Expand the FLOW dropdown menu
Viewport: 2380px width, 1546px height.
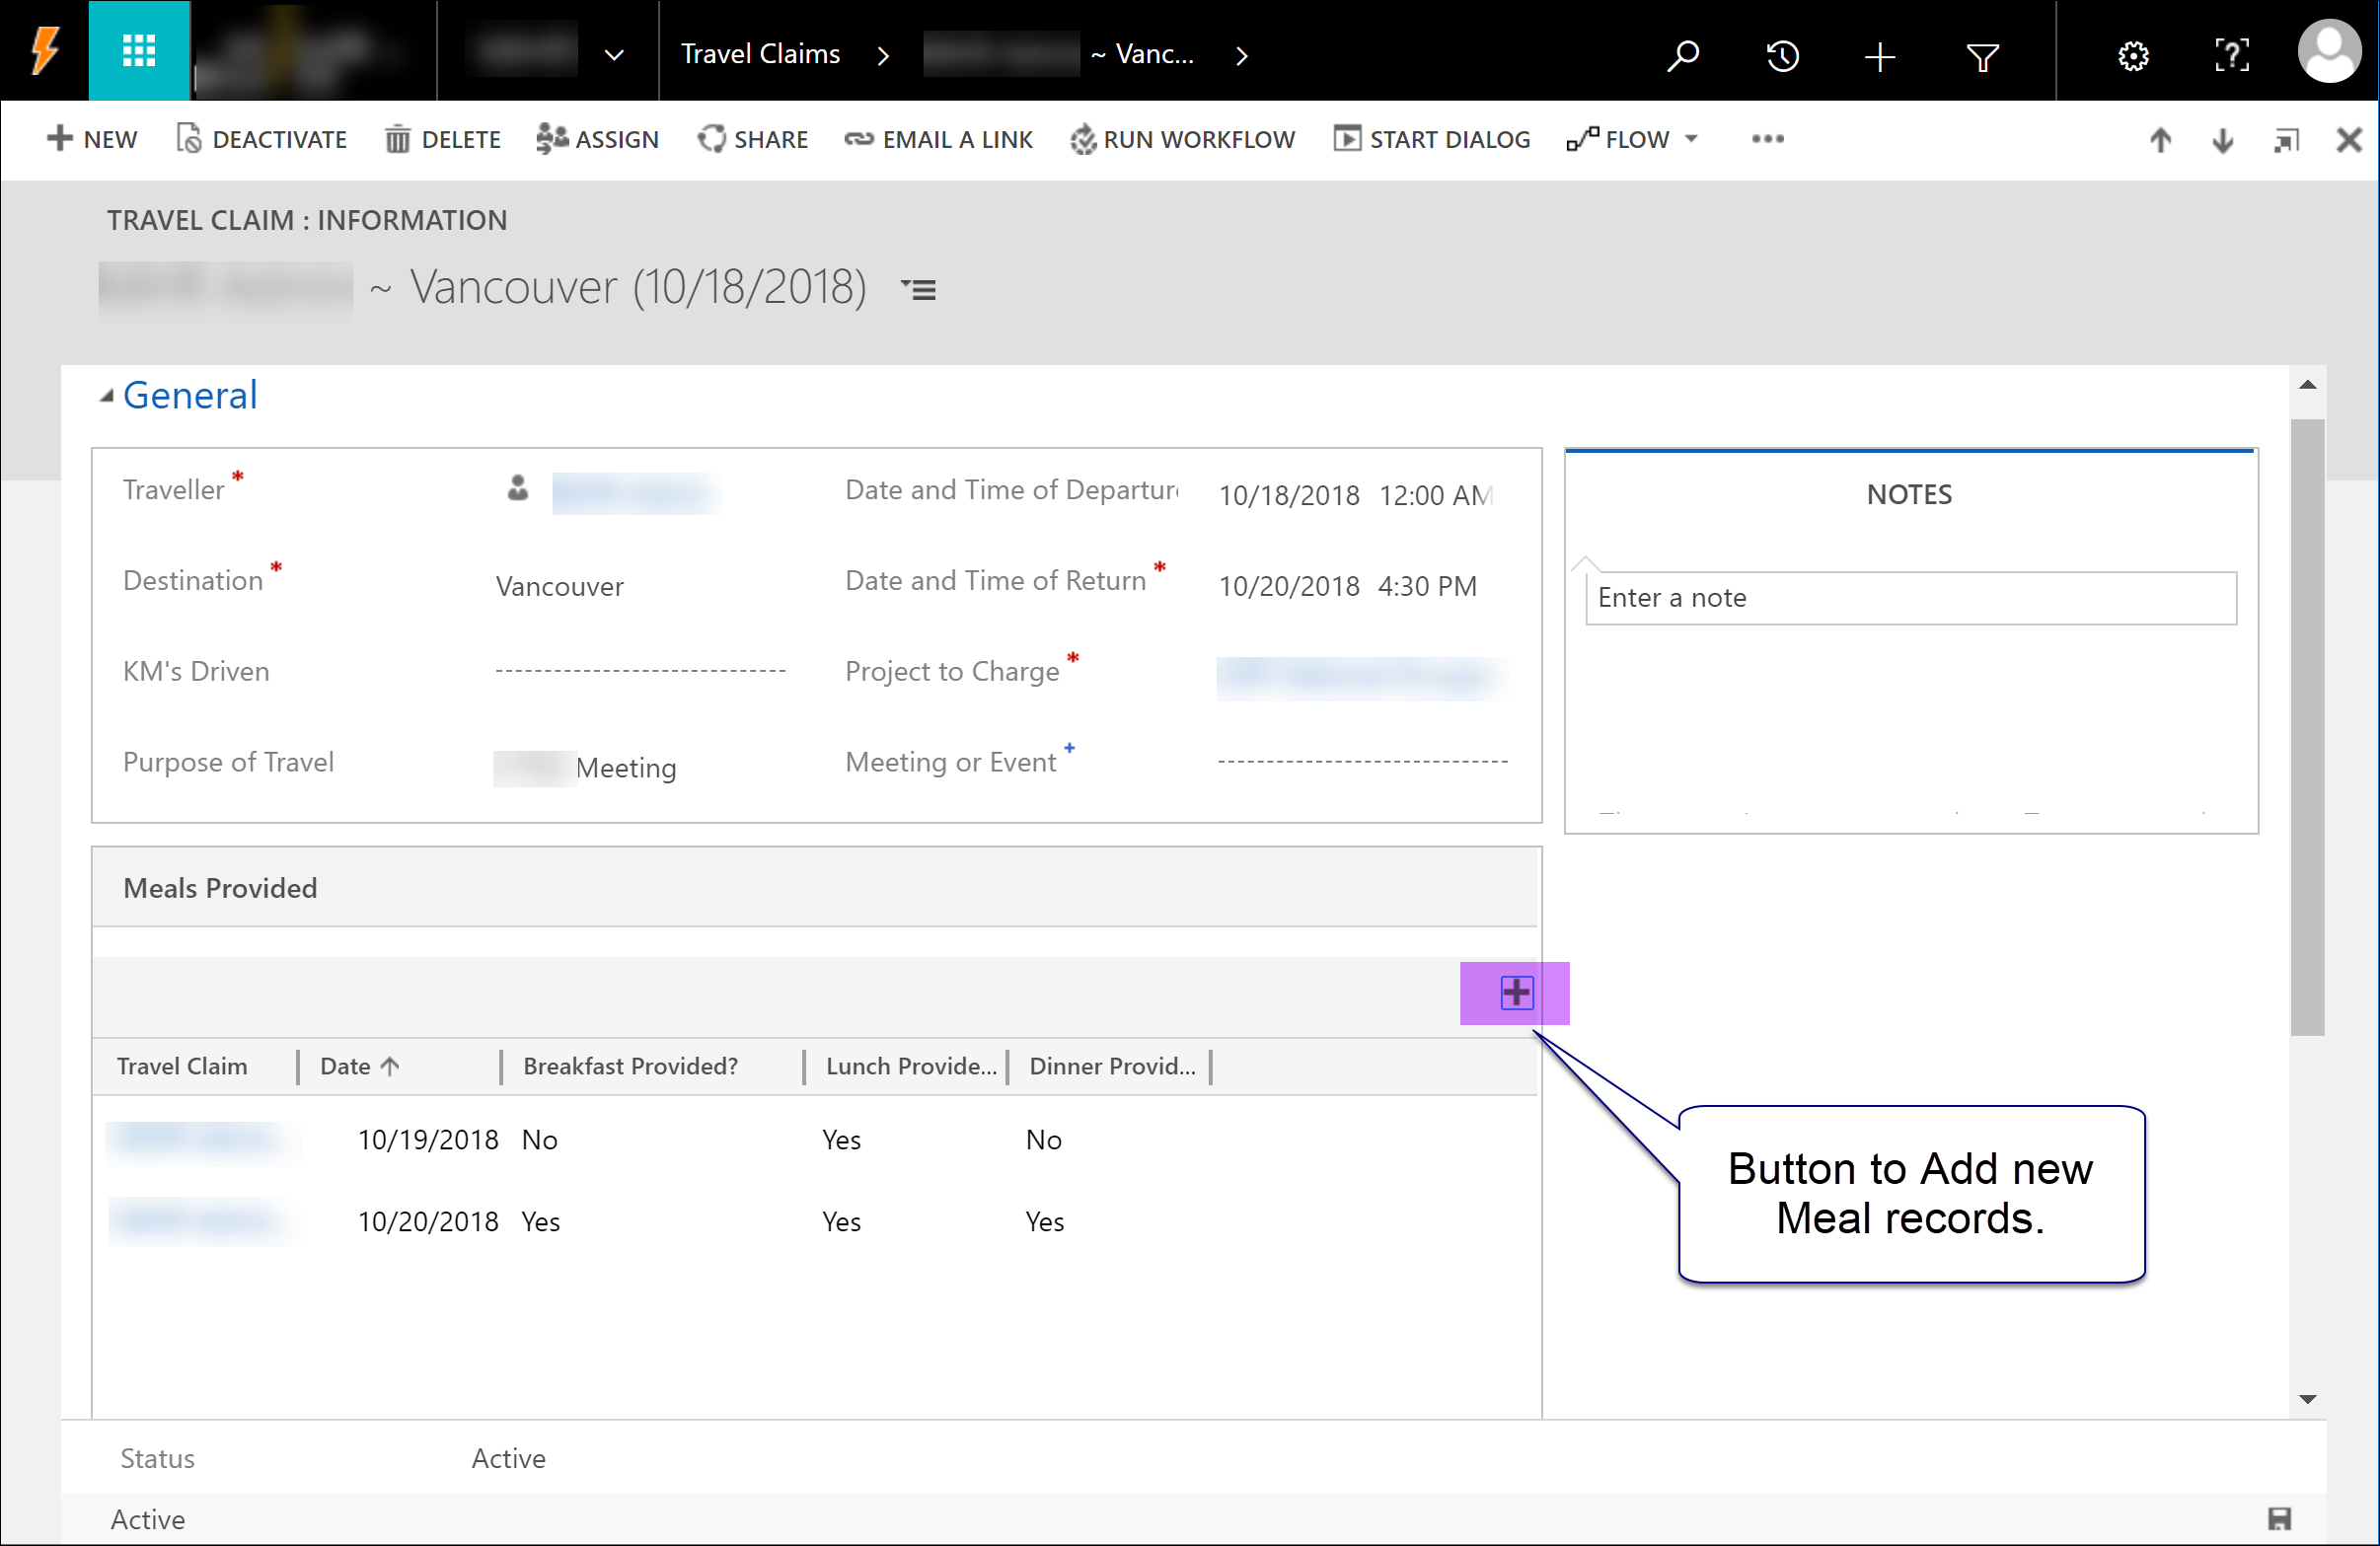(1692, 140)
